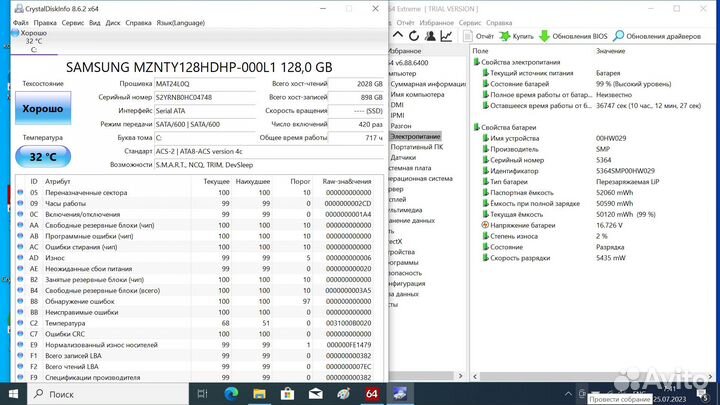Click the Степень износа row icon
Viewport: 720px width, 405px height.
(x=485, y=236)
